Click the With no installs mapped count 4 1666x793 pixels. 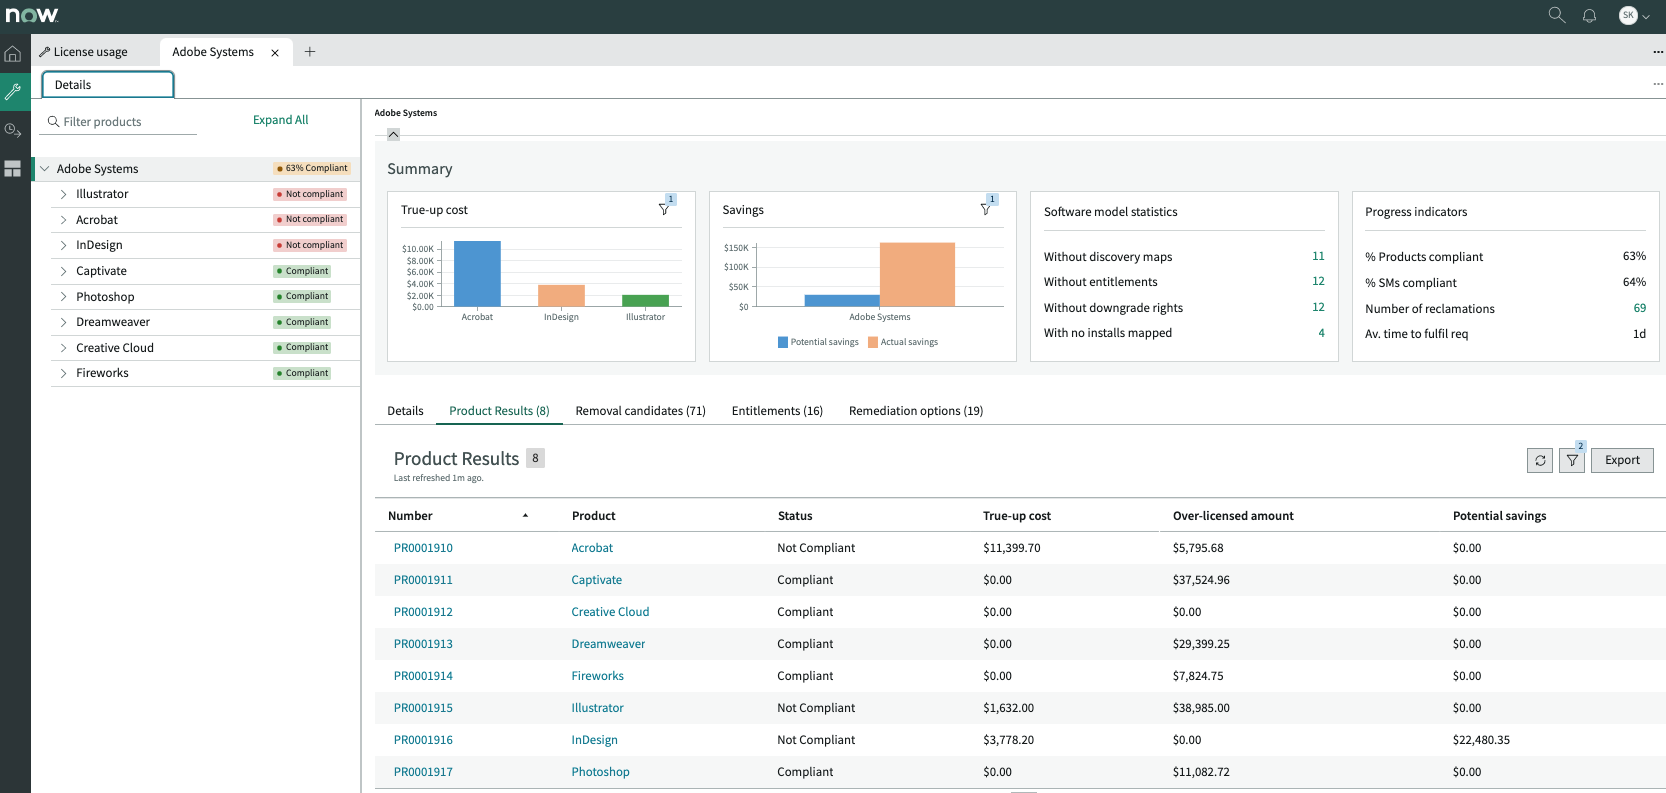(x=1321, y=333)
